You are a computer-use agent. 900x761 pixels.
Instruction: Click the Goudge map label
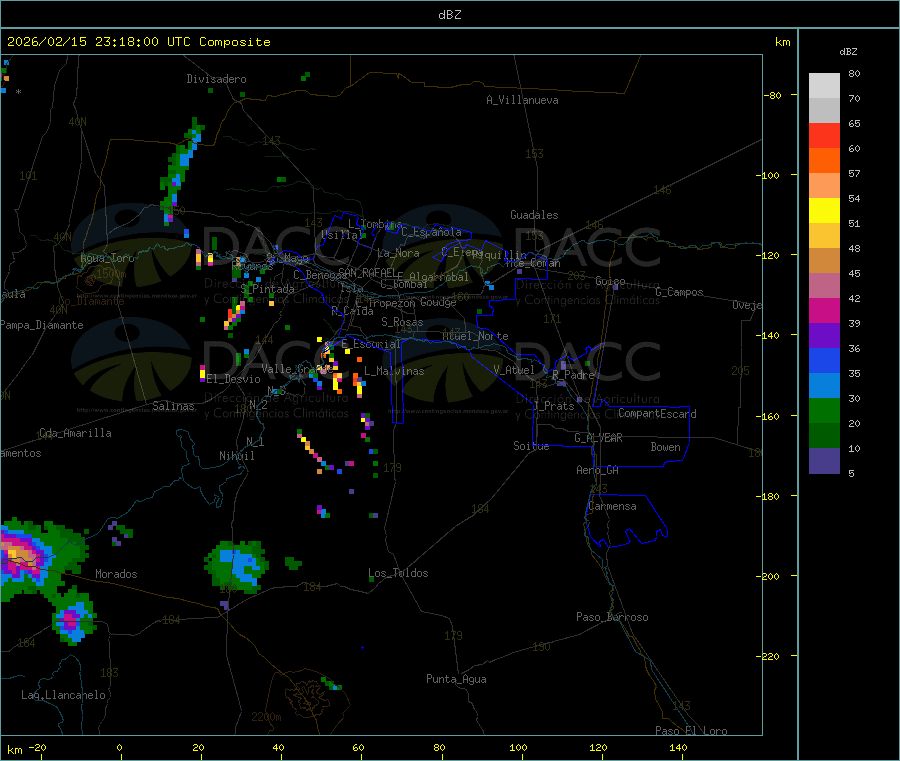(x=438, y=302)
